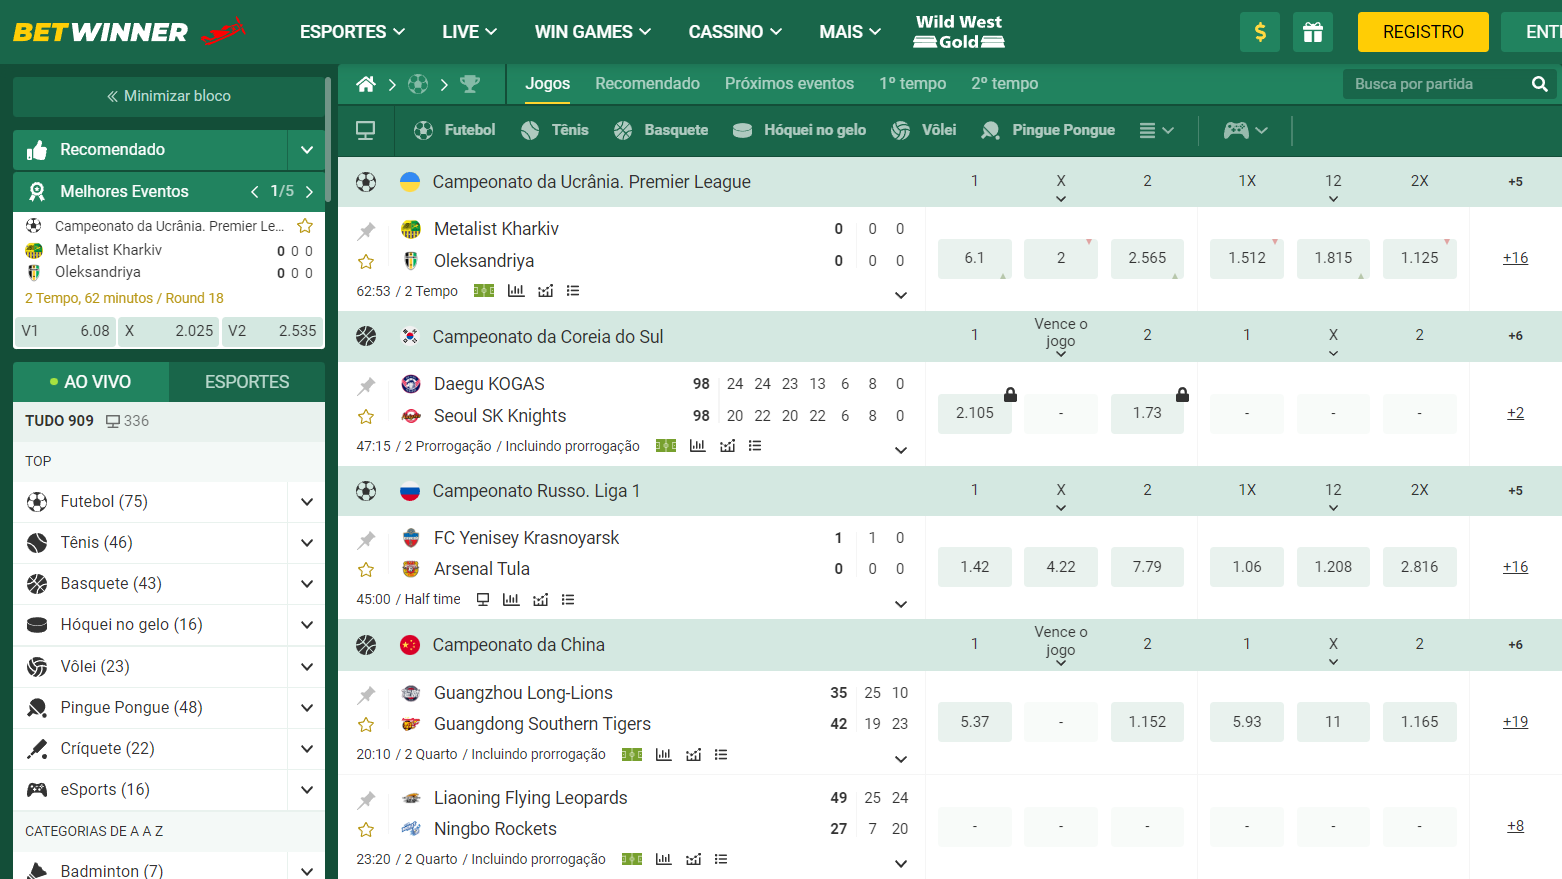
Task: Switch to 1º tempo tab
Action: pyautogui.click(x=913, y=84)
